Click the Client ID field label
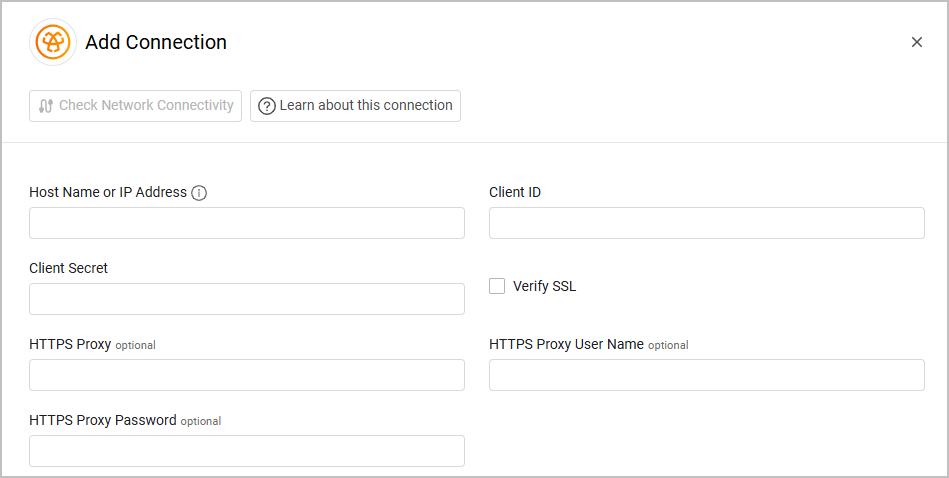 pyautogui.click(x=515, y=192)
